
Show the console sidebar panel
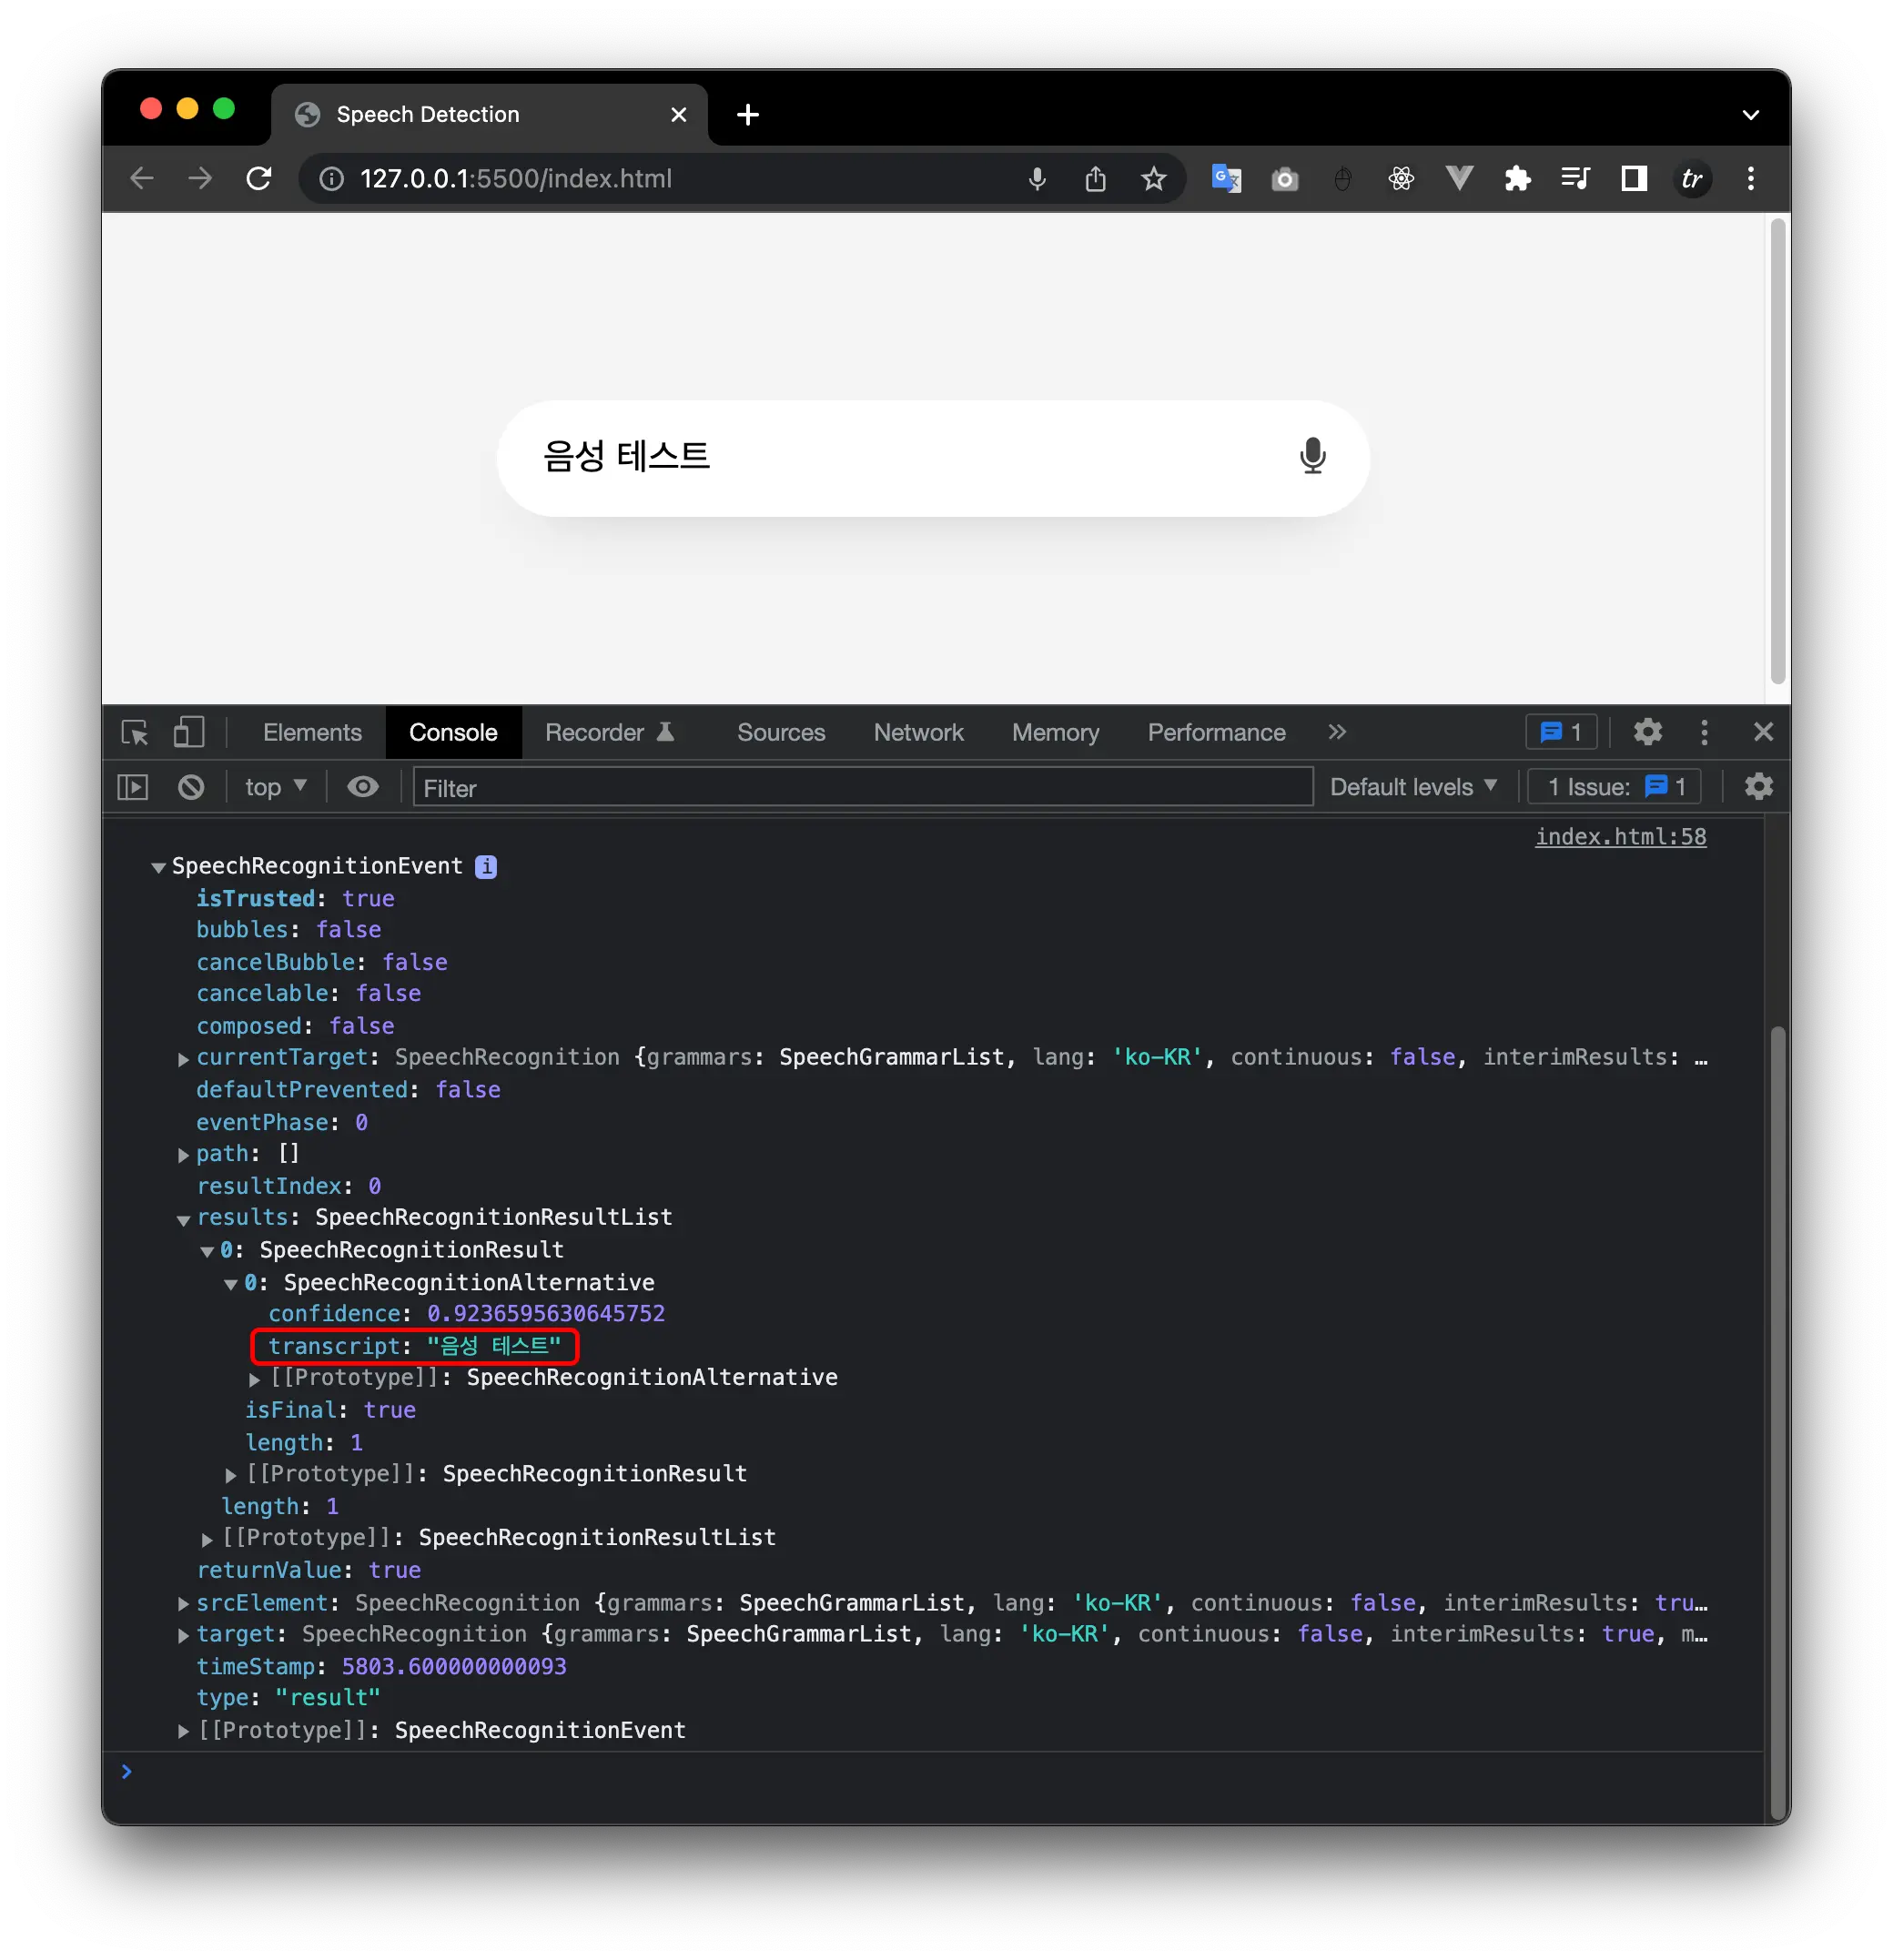coord(133,788)
